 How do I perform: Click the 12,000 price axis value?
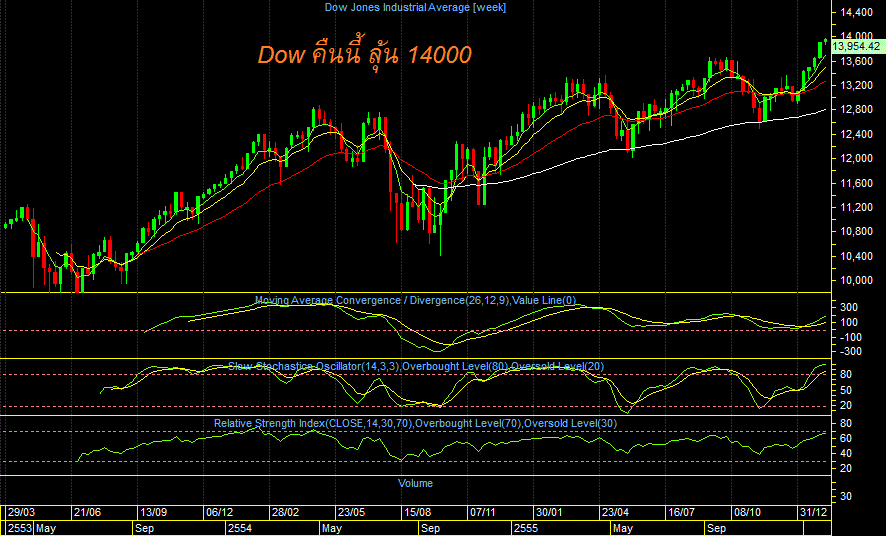[x=856, y=159]
